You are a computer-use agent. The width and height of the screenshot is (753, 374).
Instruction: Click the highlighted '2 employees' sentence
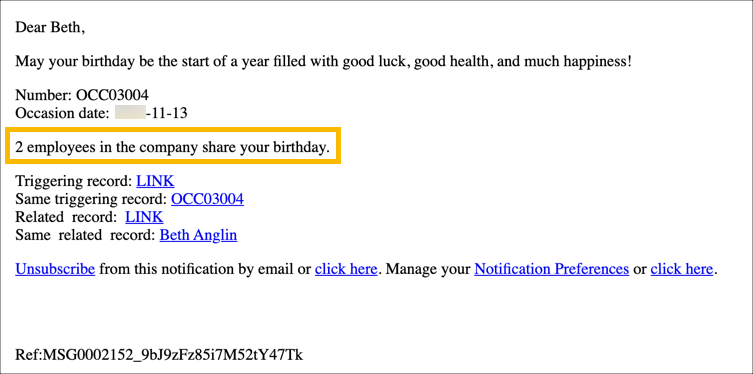173,147
